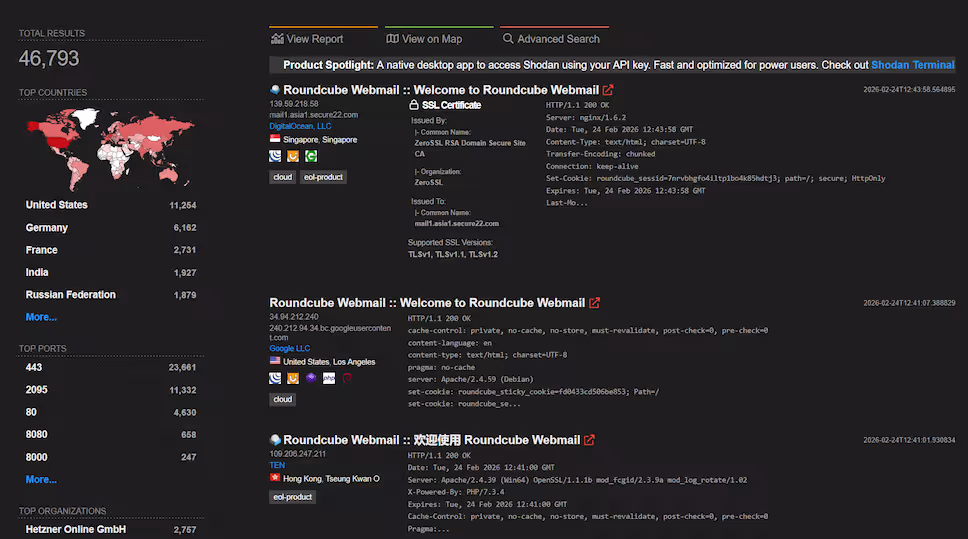
Task: Open the View Report tab
Action: click(308, 39)
